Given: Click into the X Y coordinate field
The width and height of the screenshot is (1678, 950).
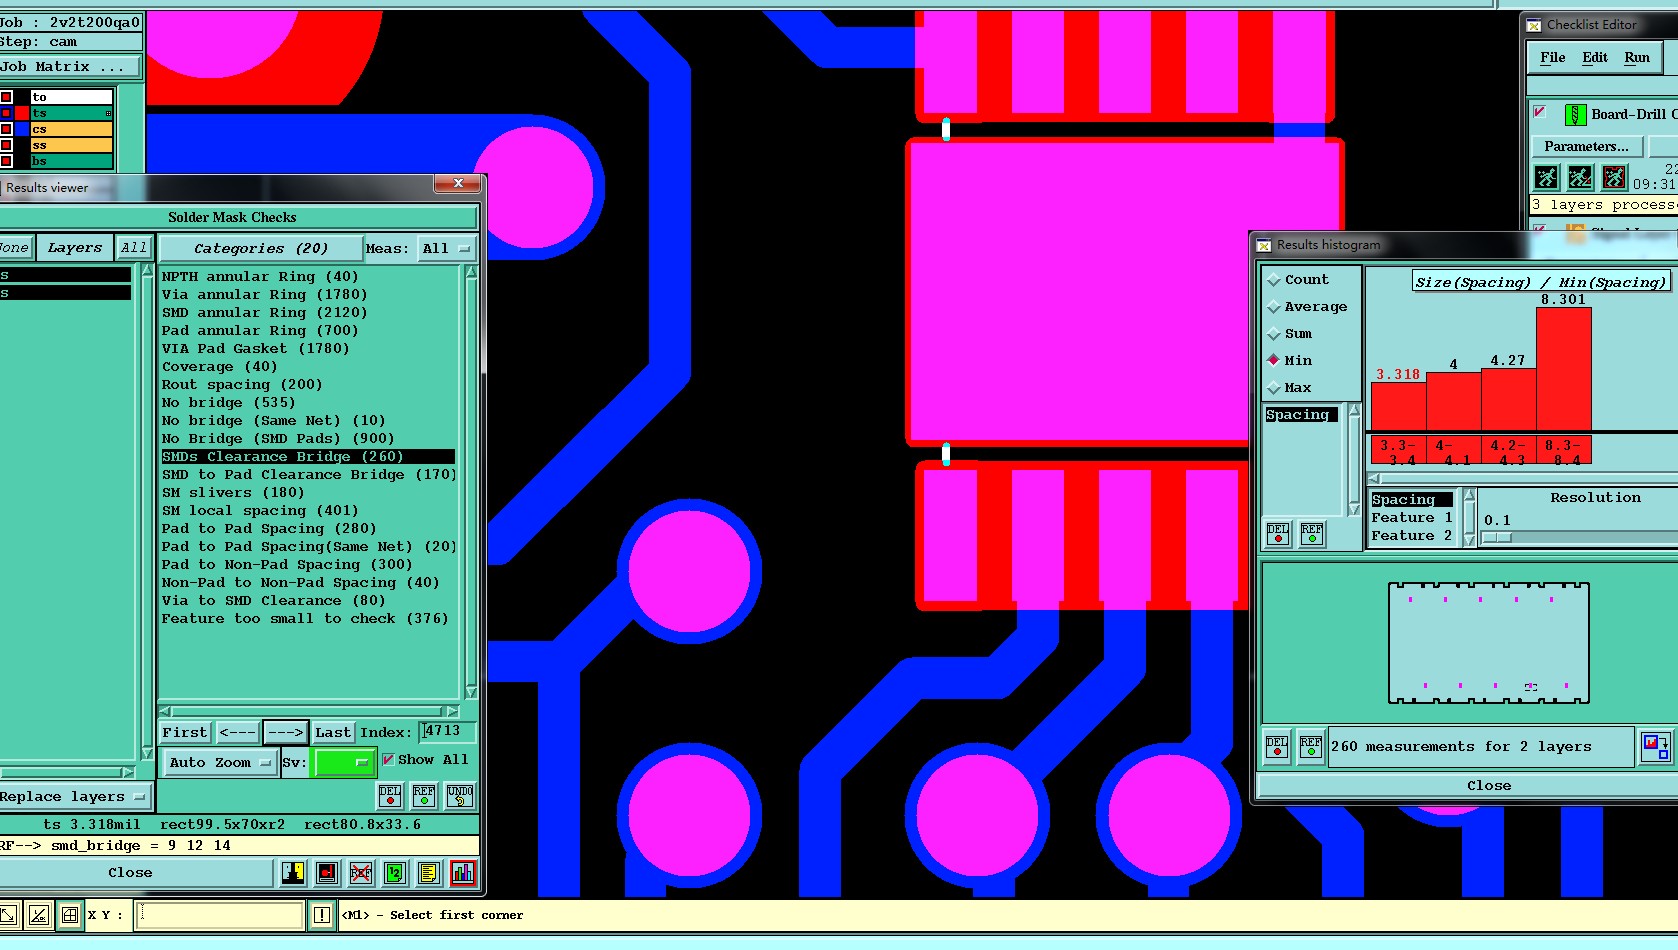Looking at the screenshot, I should tap(220, 914).
